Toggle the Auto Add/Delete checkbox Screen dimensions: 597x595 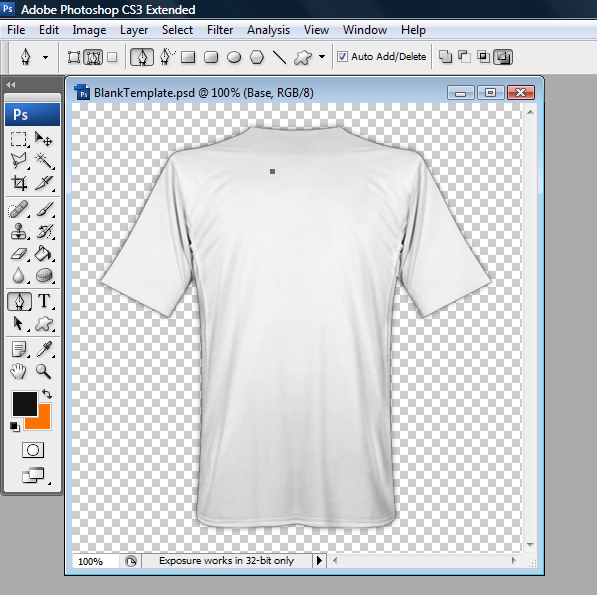(342, 57)
